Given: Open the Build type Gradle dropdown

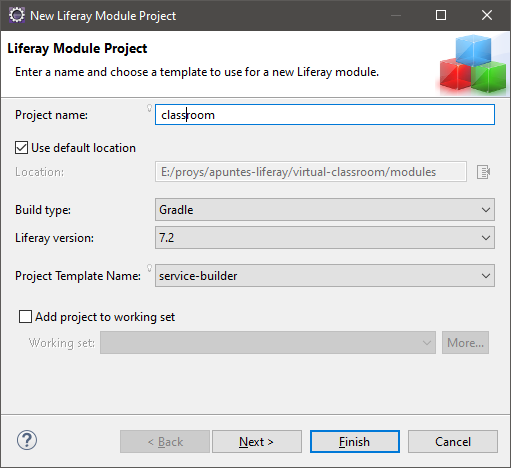Looking at the screenshot, I should 325,210.
